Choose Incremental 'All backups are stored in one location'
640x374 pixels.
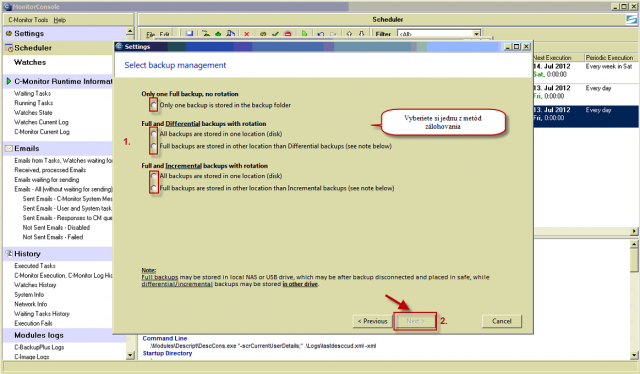click(x=153, y=176)
